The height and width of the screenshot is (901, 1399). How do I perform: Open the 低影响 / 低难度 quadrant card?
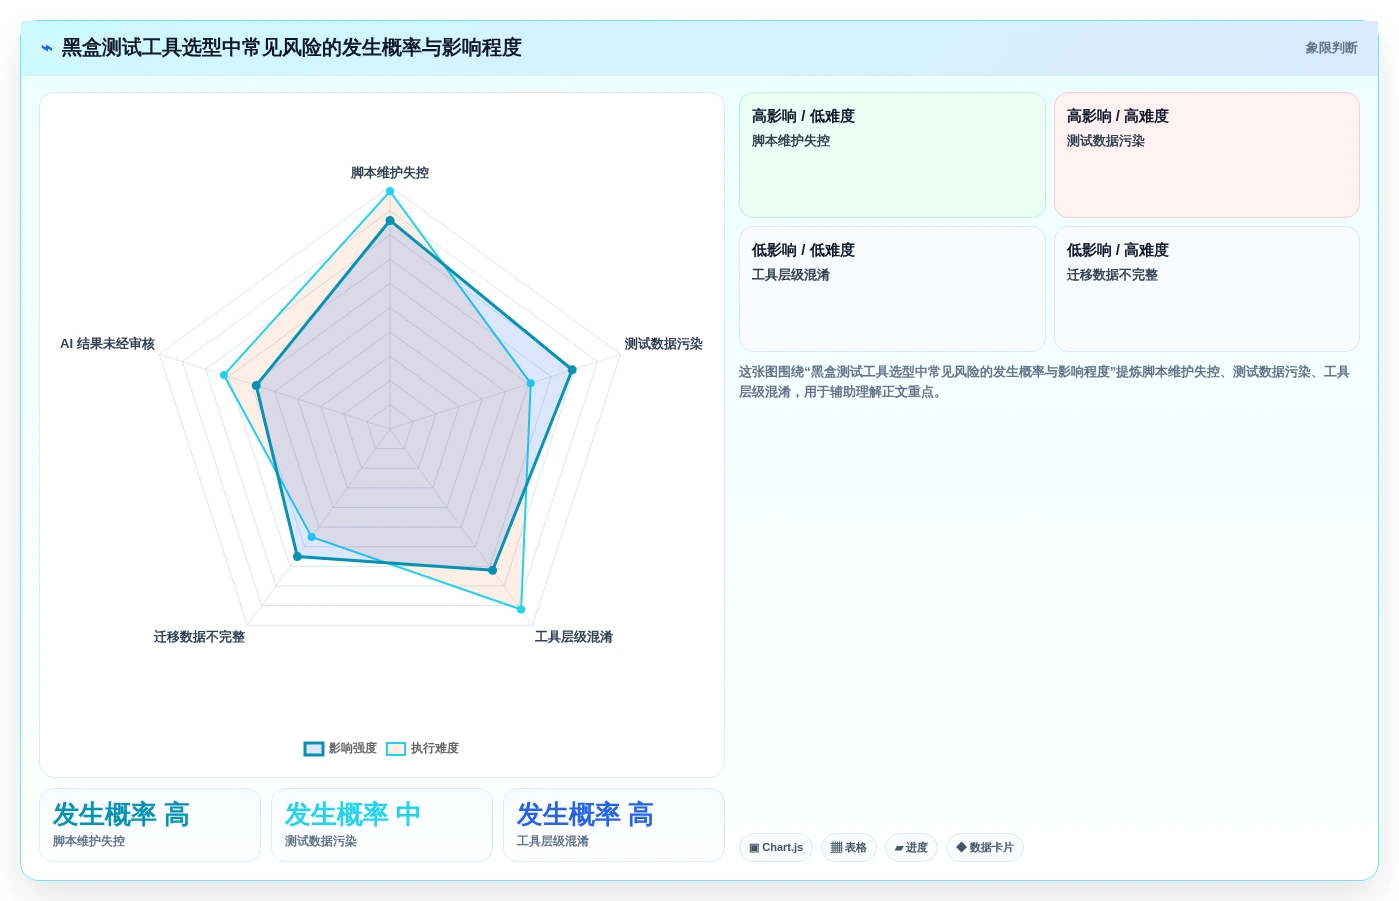pyautogui.click(x=892, y=289)
